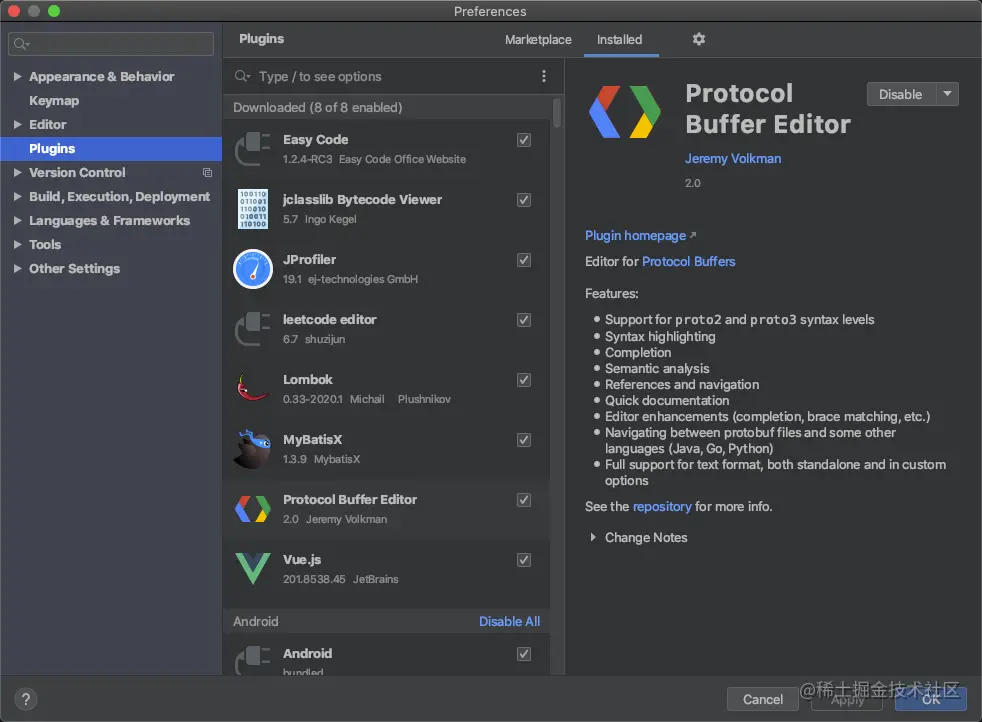Click the Cancel button
This screenshot has height=722, width=982.
[762, 699]
